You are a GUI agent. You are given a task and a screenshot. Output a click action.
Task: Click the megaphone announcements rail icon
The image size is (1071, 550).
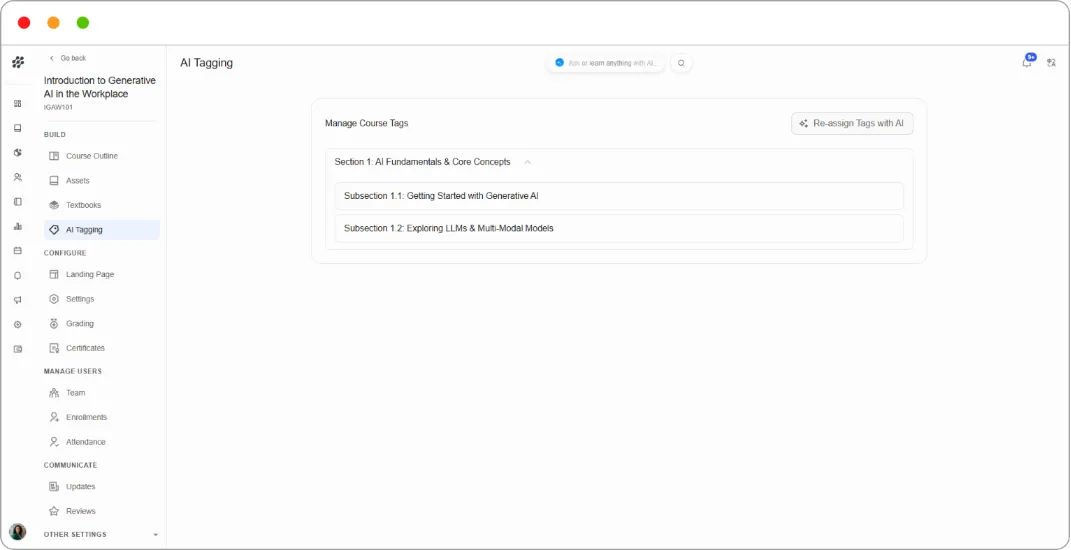click(x=18, y=300)
